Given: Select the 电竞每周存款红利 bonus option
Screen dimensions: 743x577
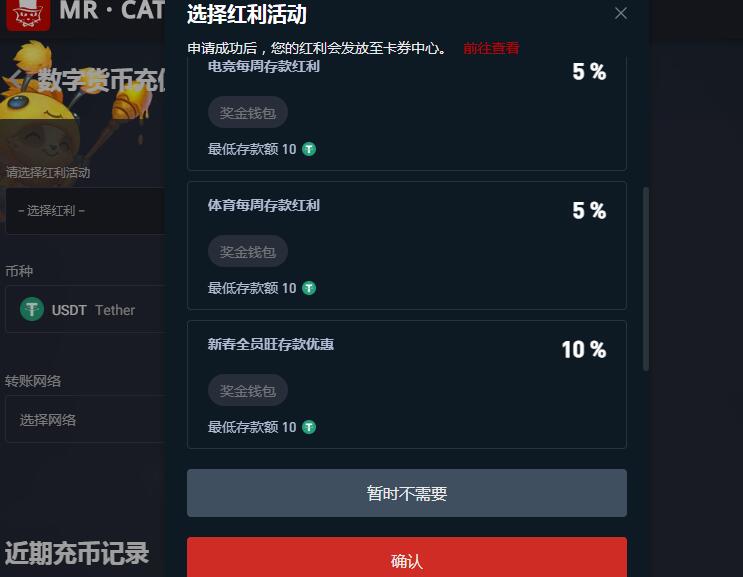Looking at the screenshot, I should click(407, 114).
